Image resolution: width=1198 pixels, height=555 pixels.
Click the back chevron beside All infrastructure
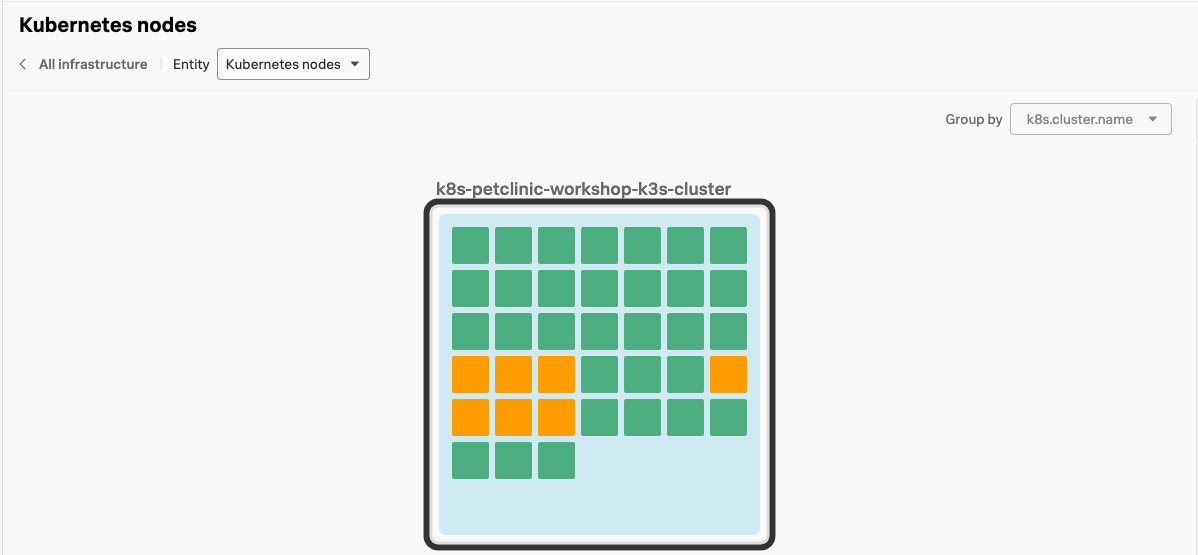pyautogui.click(x=23, y=65)
